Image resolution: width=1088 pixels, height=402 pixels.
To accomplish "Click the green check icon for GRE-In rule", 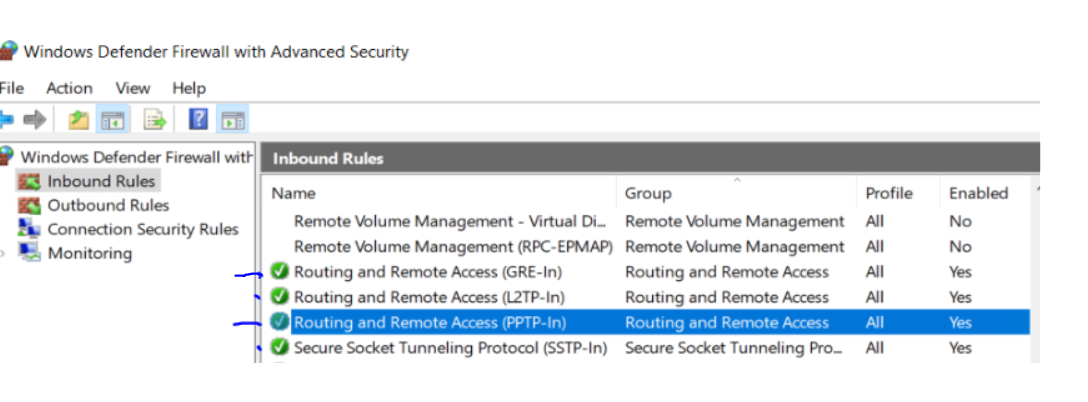I will pos(280,271).
